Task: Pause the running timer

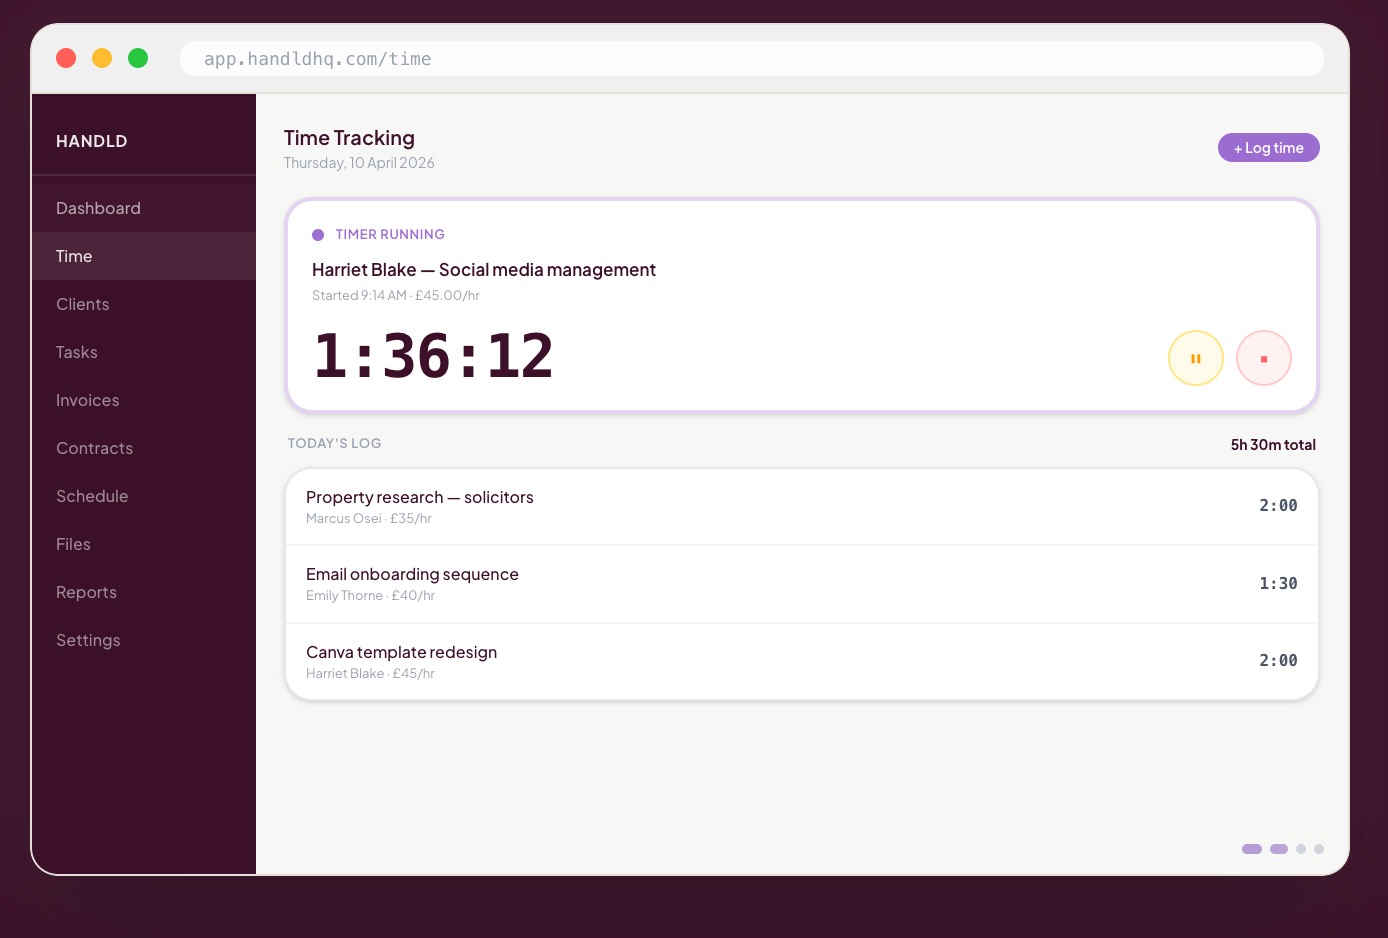Action: (x=1195, y=358)
